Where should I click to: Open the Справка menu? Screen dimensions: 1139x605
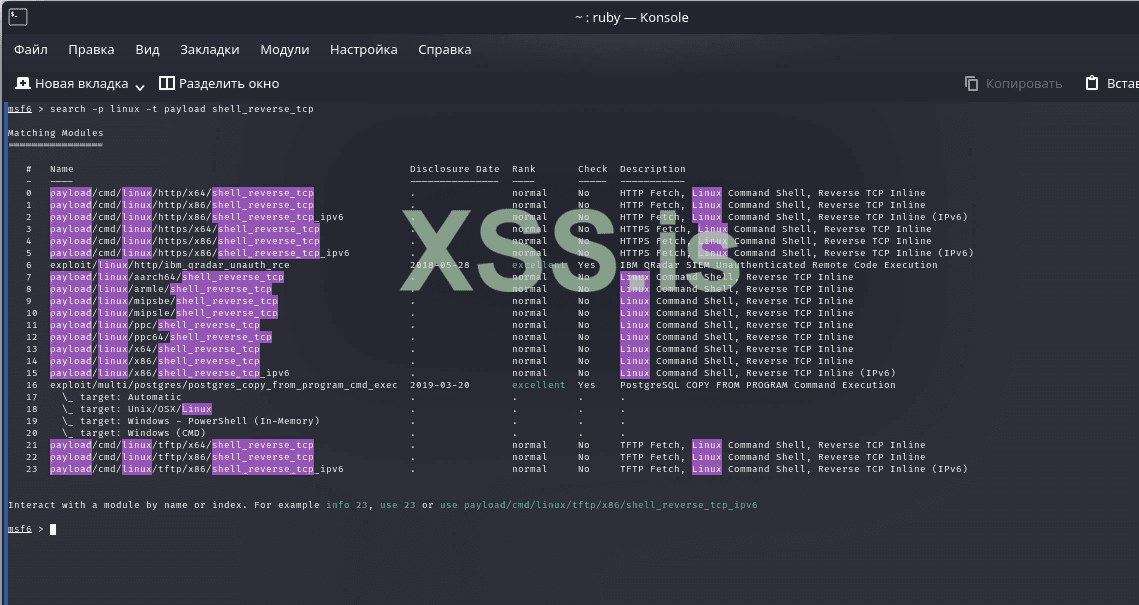pyautogui.click(x=444, y=50)
